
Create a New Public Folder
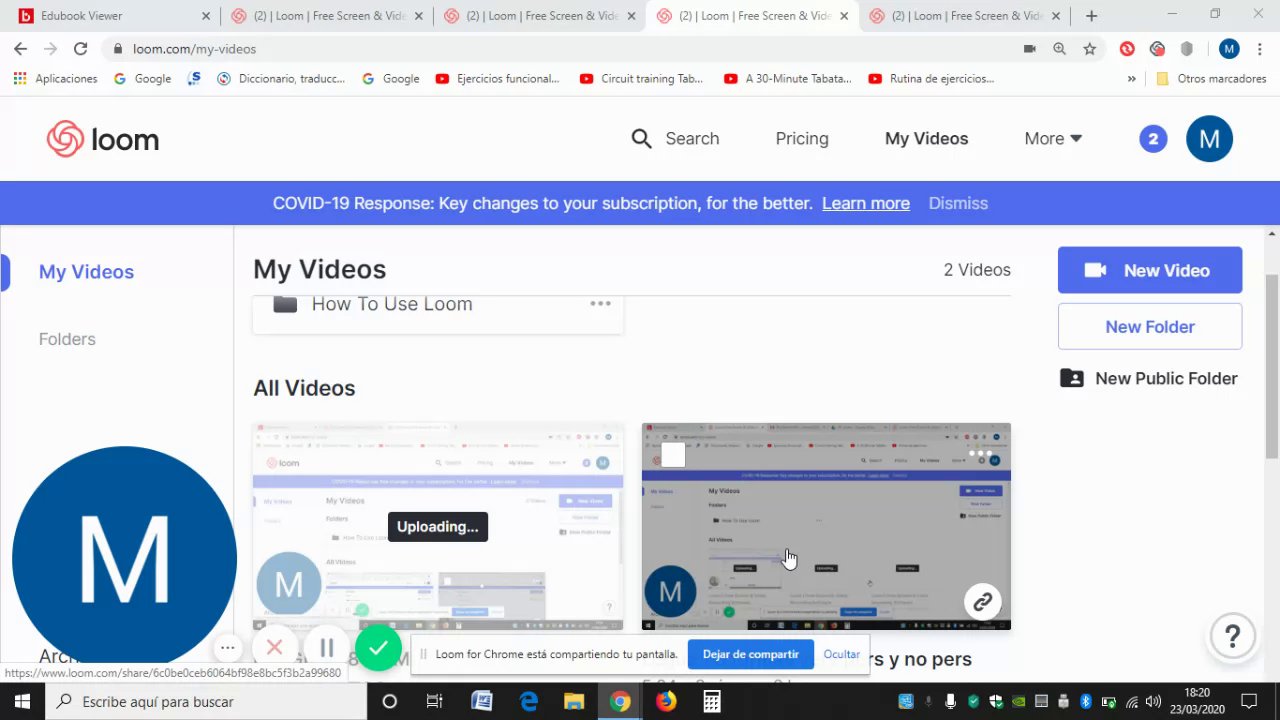pyautogui.click(x=1150, y=378)
